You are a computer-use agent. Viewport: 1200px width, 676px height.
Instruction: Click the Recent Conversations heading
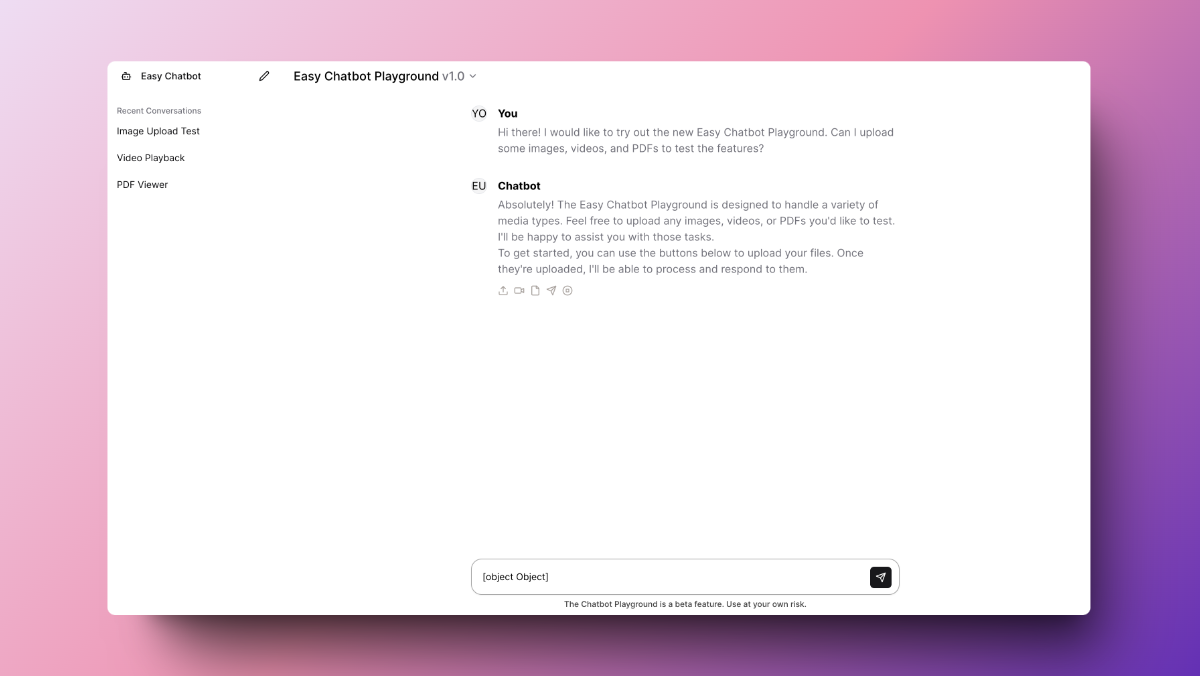coord(159,111)
